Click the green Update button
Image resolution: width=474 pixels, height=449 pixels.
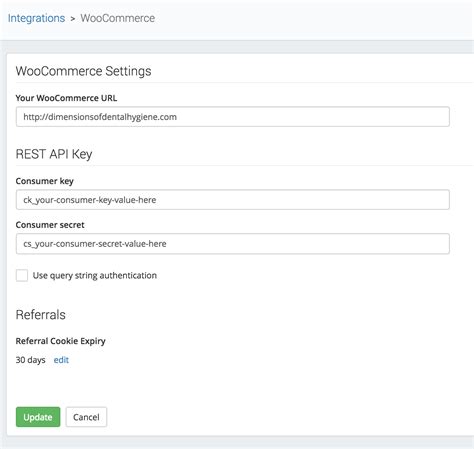(38, 417)
